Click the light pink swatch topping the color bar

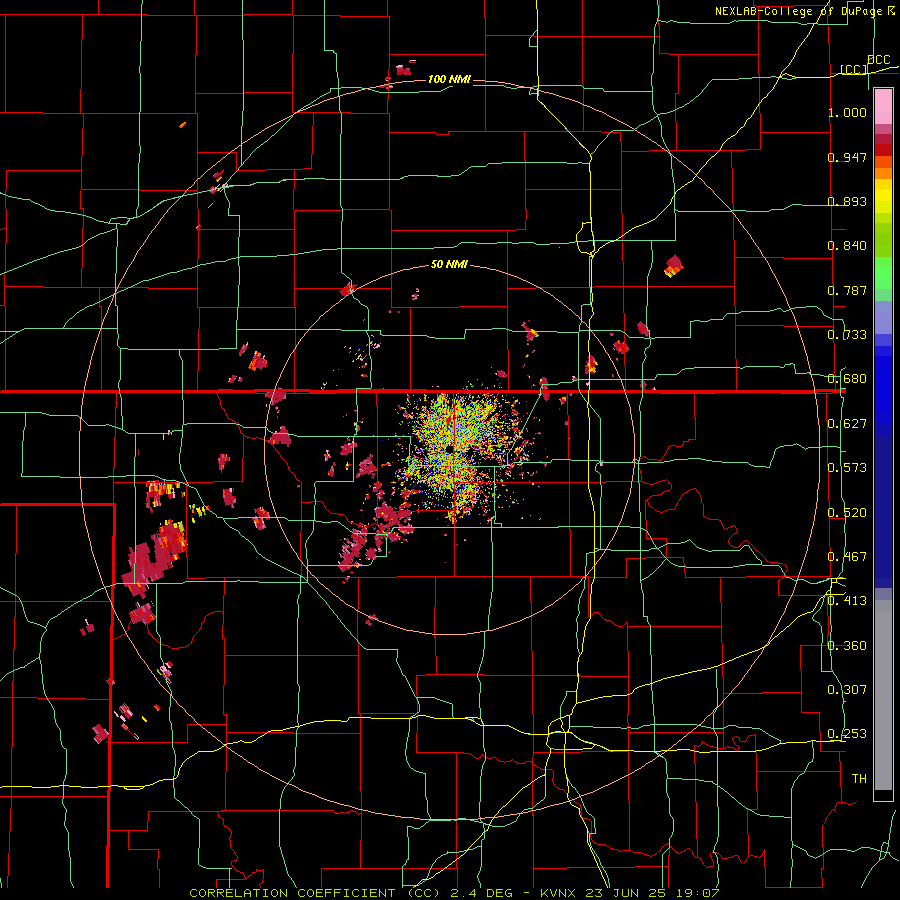883,106
